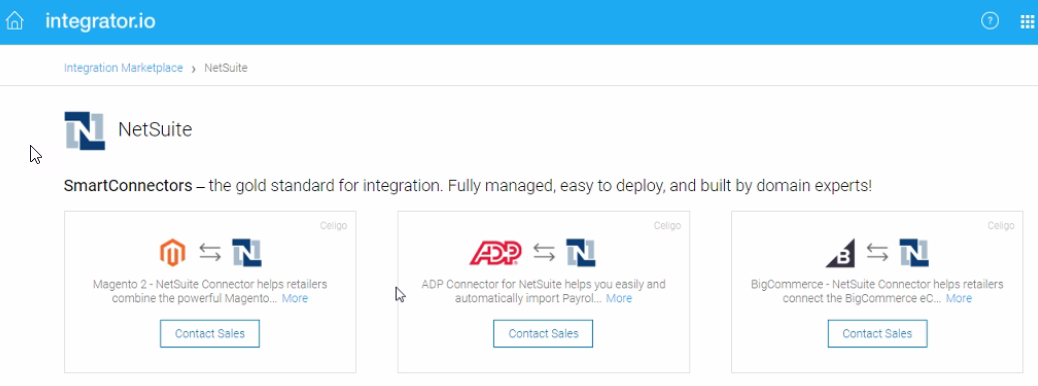This screenshot has height=386, width=1038.
Task: Expand More on ADP Connector description
Action: 619,299
